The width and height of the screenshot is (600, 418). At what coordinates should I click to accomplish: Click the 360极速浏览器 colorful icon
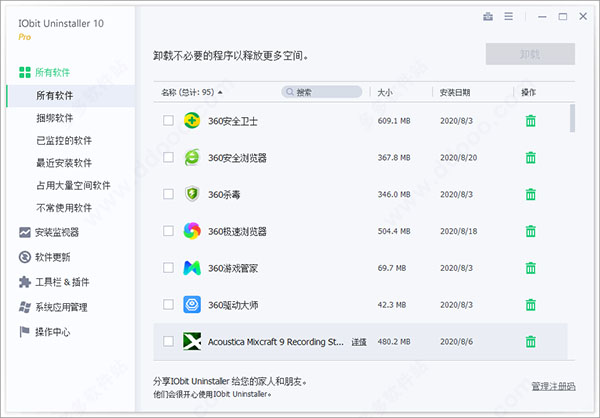(192, 231)
